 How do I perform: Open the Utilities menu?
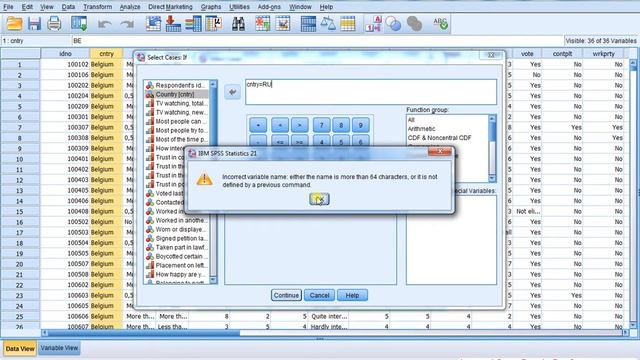(x=239, y=7)
